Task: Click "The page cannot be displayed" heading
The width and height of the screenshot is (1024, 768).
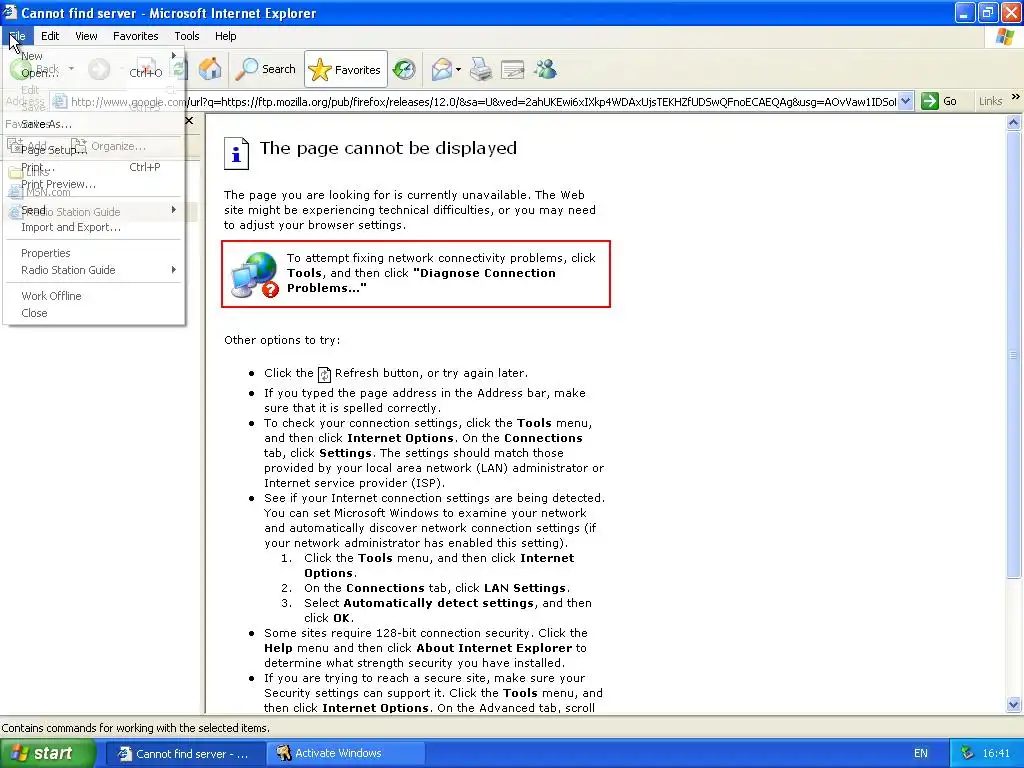Action: pos(388,148)
